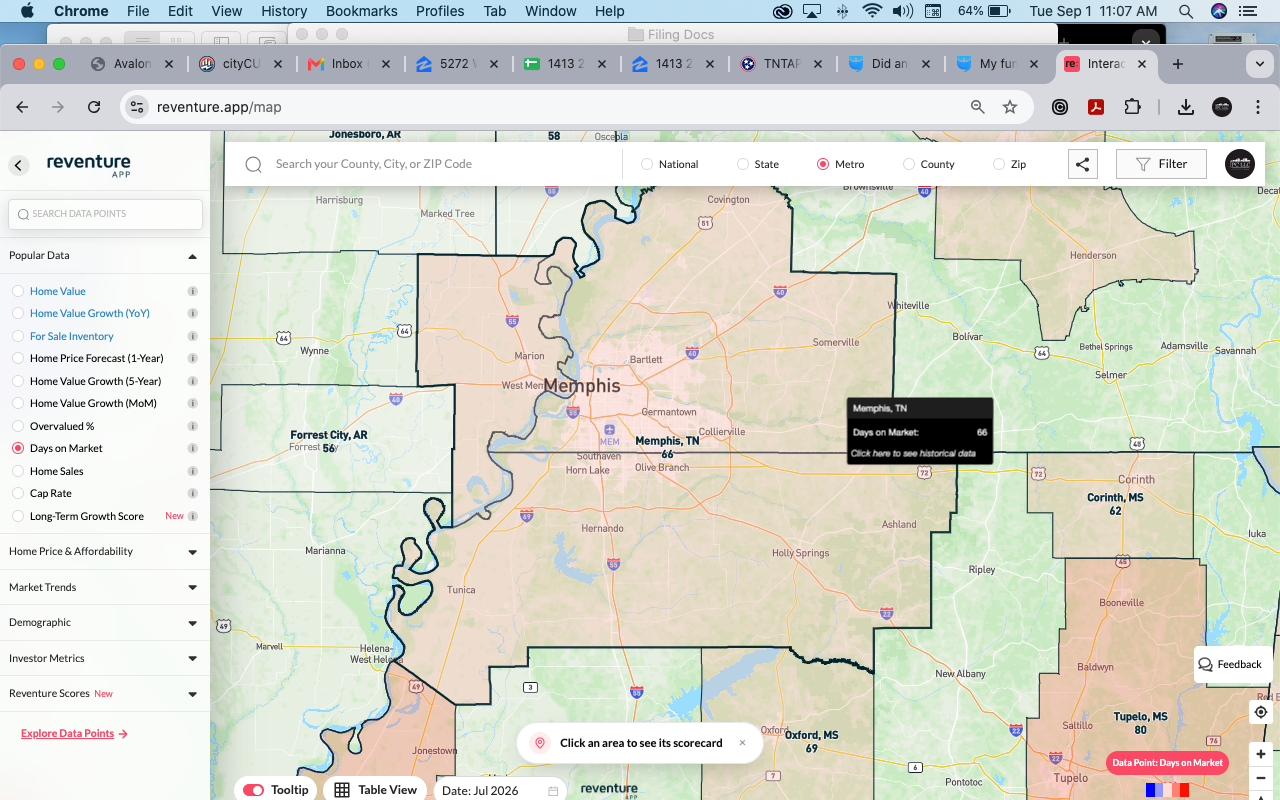Collapse sidebar with the back arrow

(18, 166)
